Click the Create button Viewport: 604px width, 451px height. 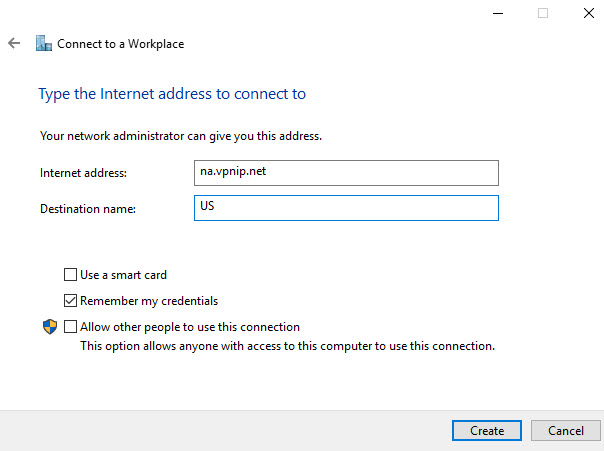point(487,431)
